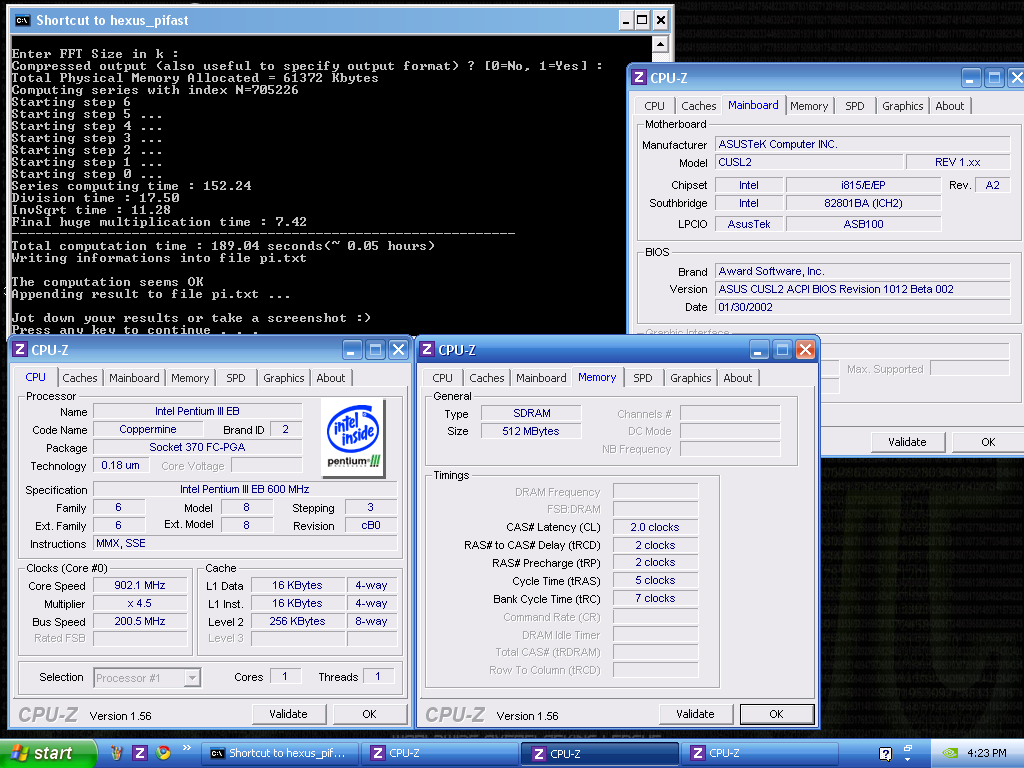Open the Mainboard tab in the CPU window
Viewport: 1024px width, 768px height.
[134, 378]
